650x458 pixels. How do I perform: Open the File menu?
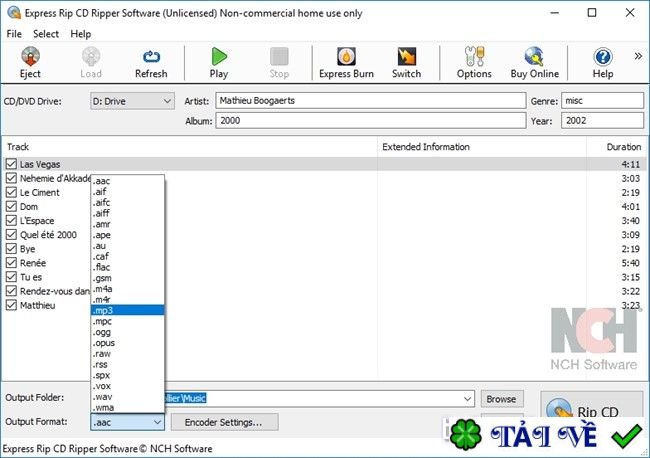tap(14, 34)
